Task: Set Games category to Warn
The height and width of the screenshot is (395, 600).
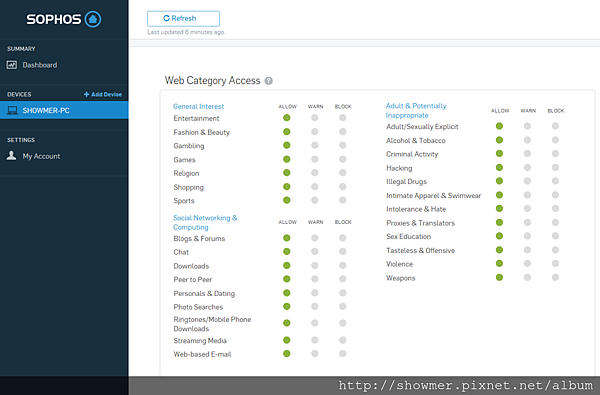Action: tap(315, 159)
